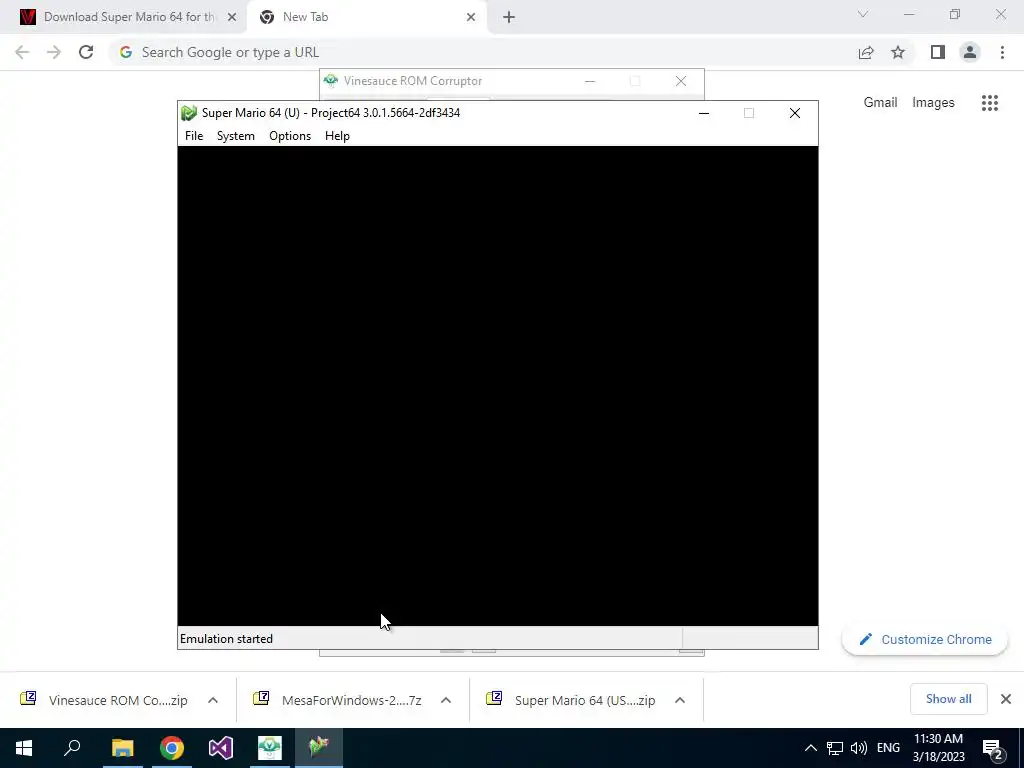Close the Project64 window
Image resolution: width=1024 pixels, height=768 pixels.
[795, 113]
